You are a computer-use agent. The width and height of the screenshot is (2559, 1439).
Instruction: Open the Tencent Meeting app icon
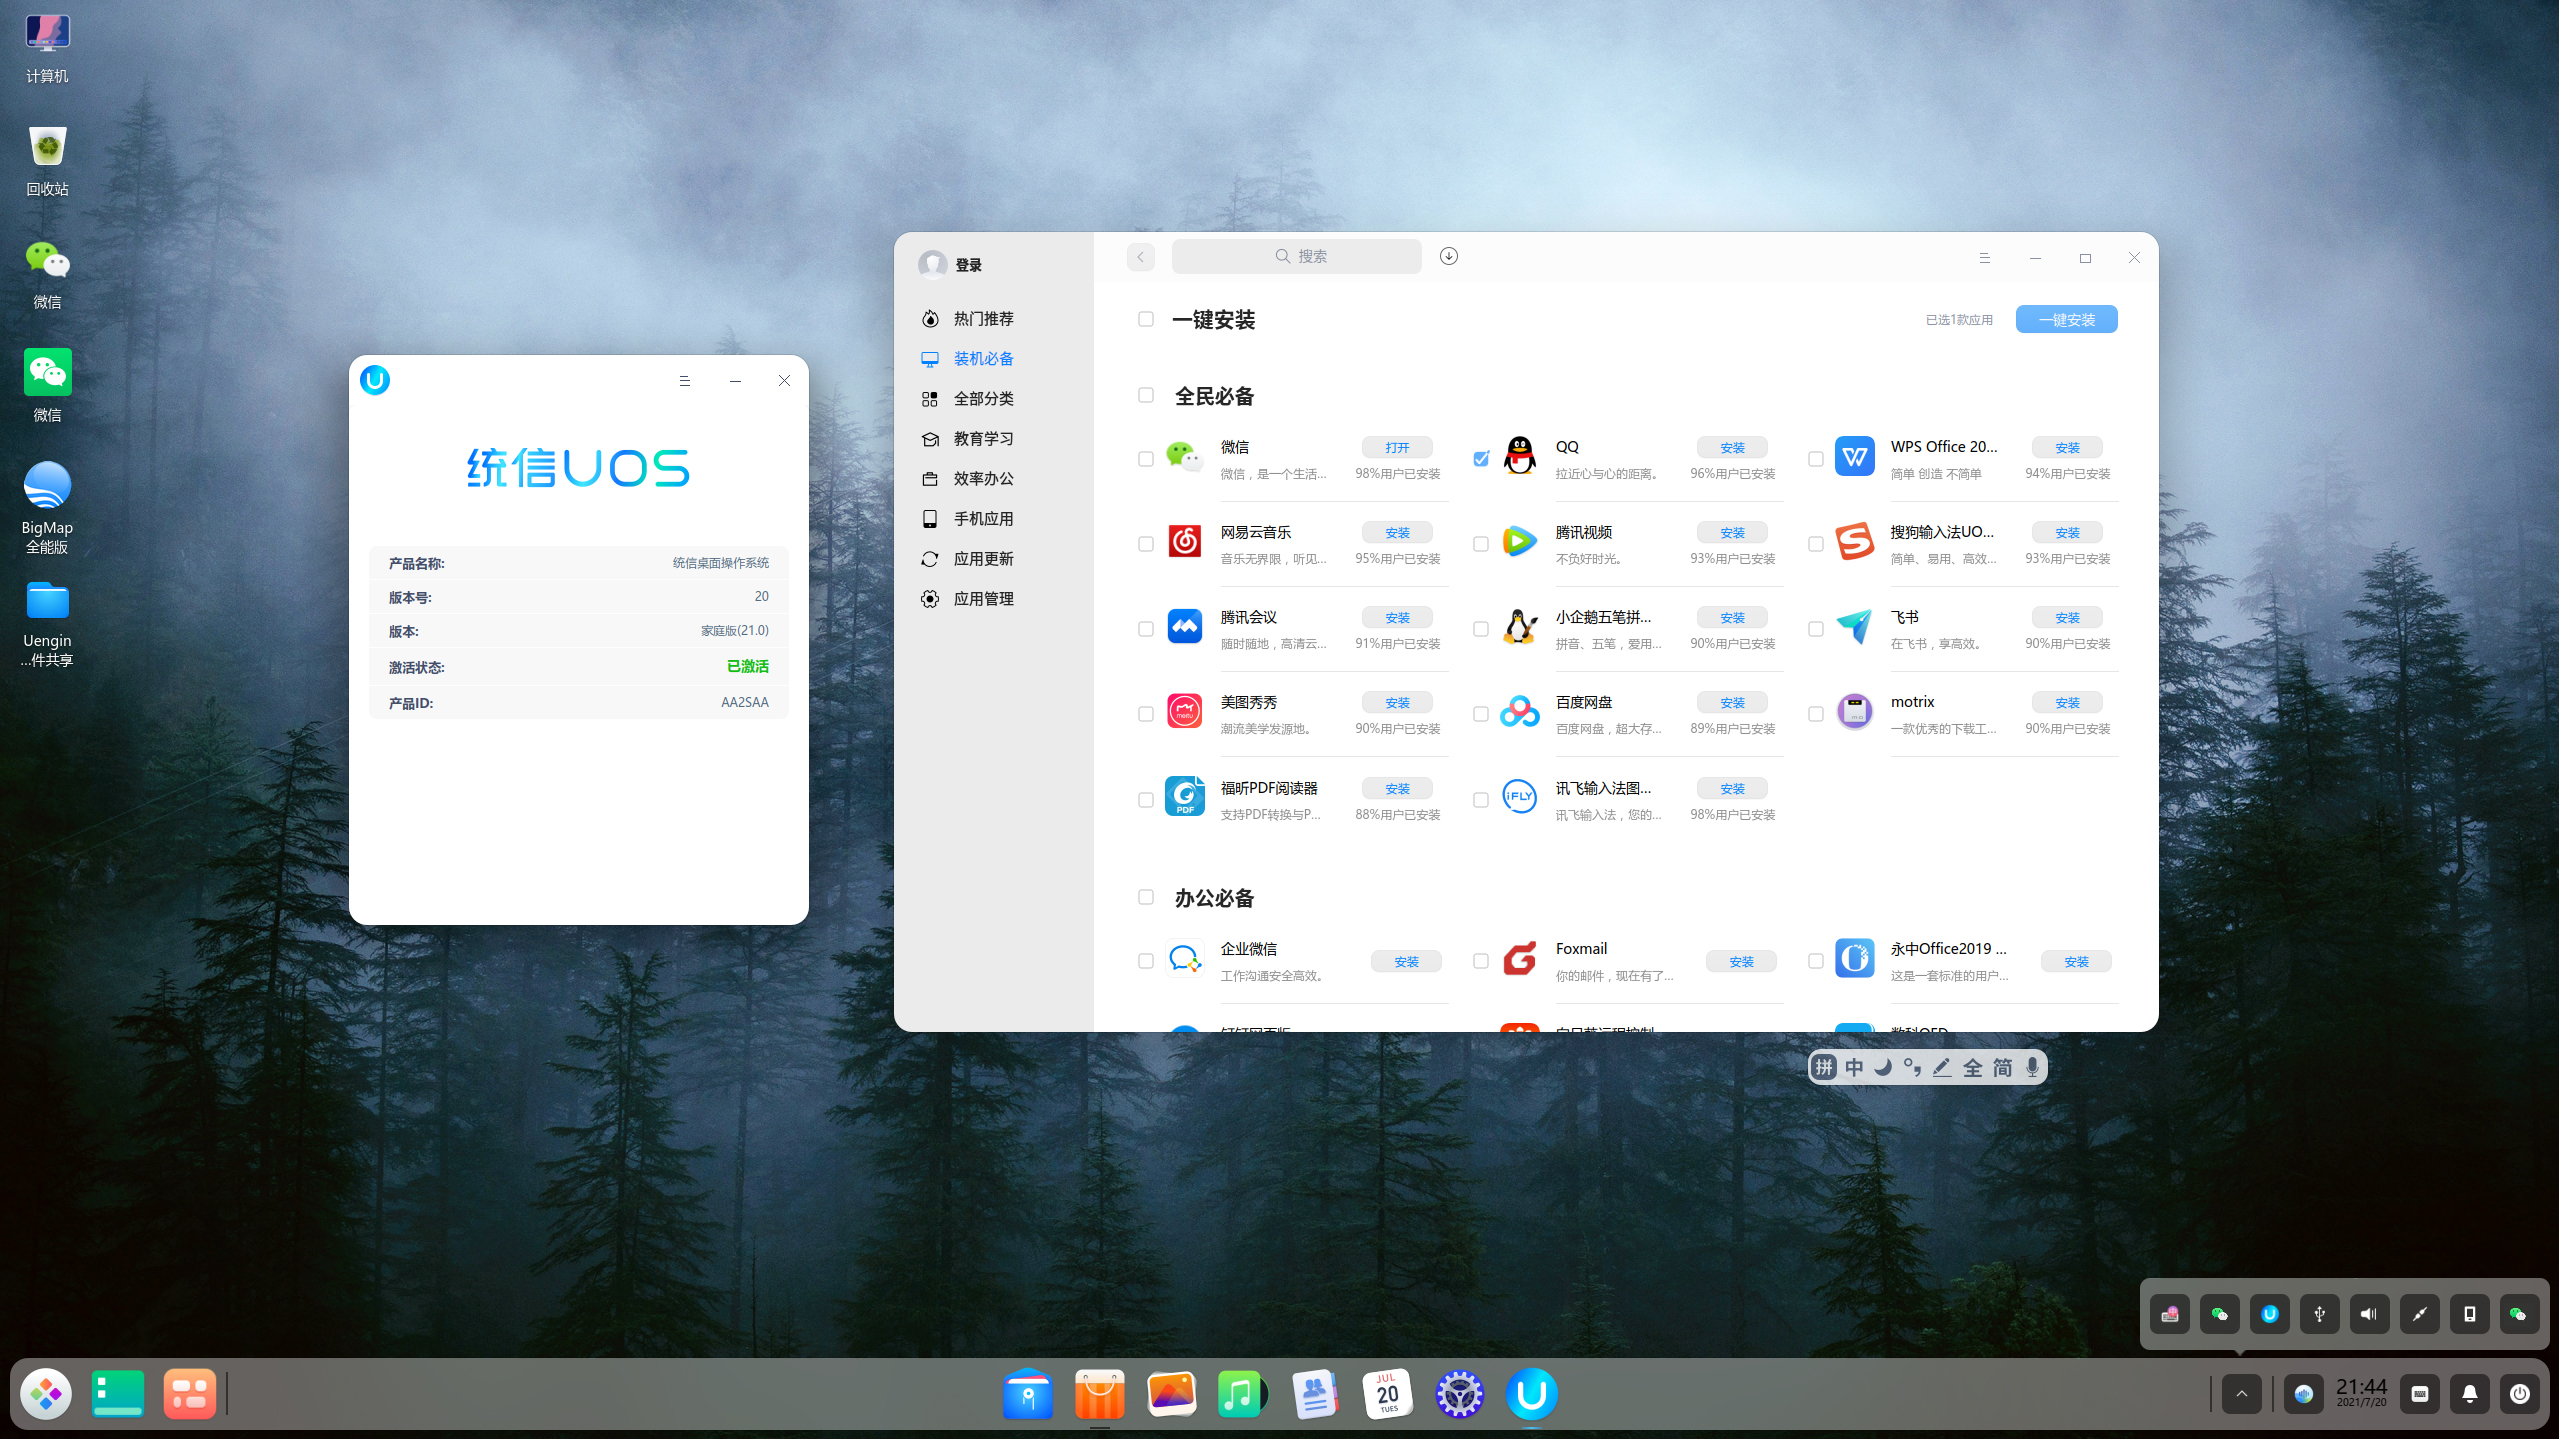[1184, 627]
